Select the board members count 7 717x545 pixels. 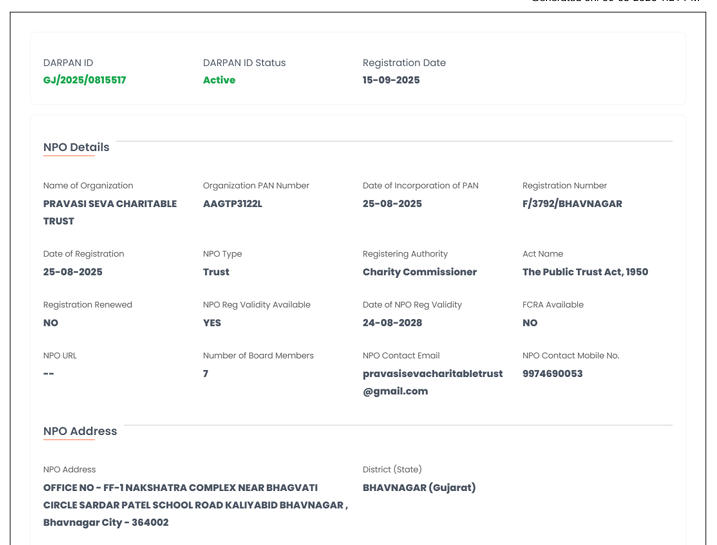coord(206,374)
